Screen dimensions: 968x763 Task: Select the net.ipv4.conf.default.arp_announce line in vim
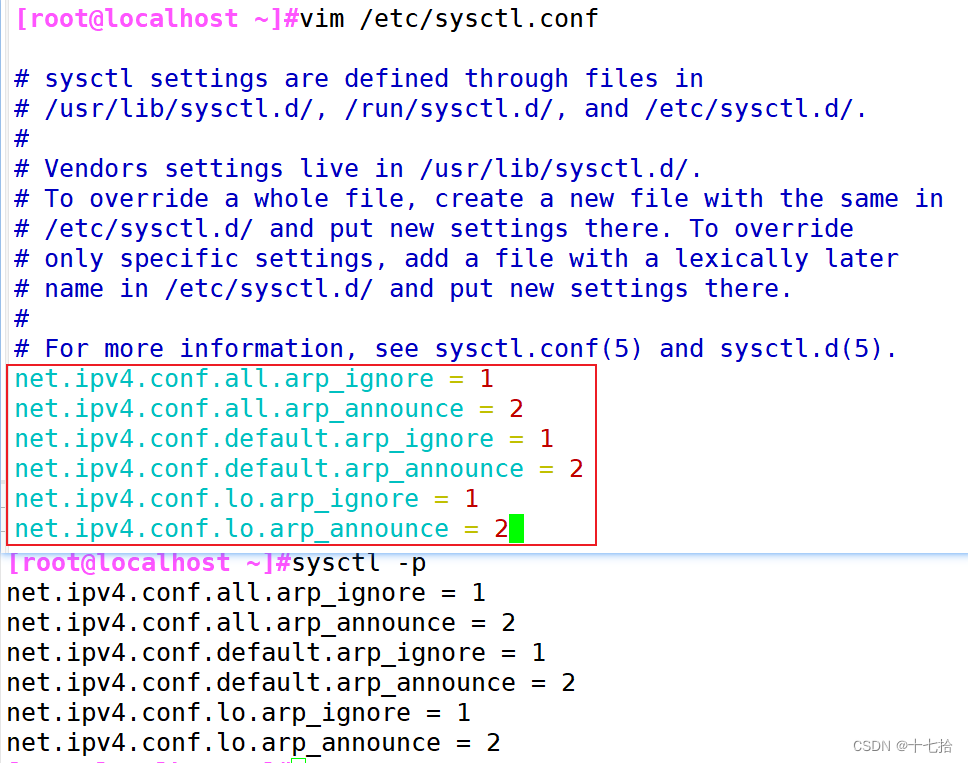[x=299, y=469]
